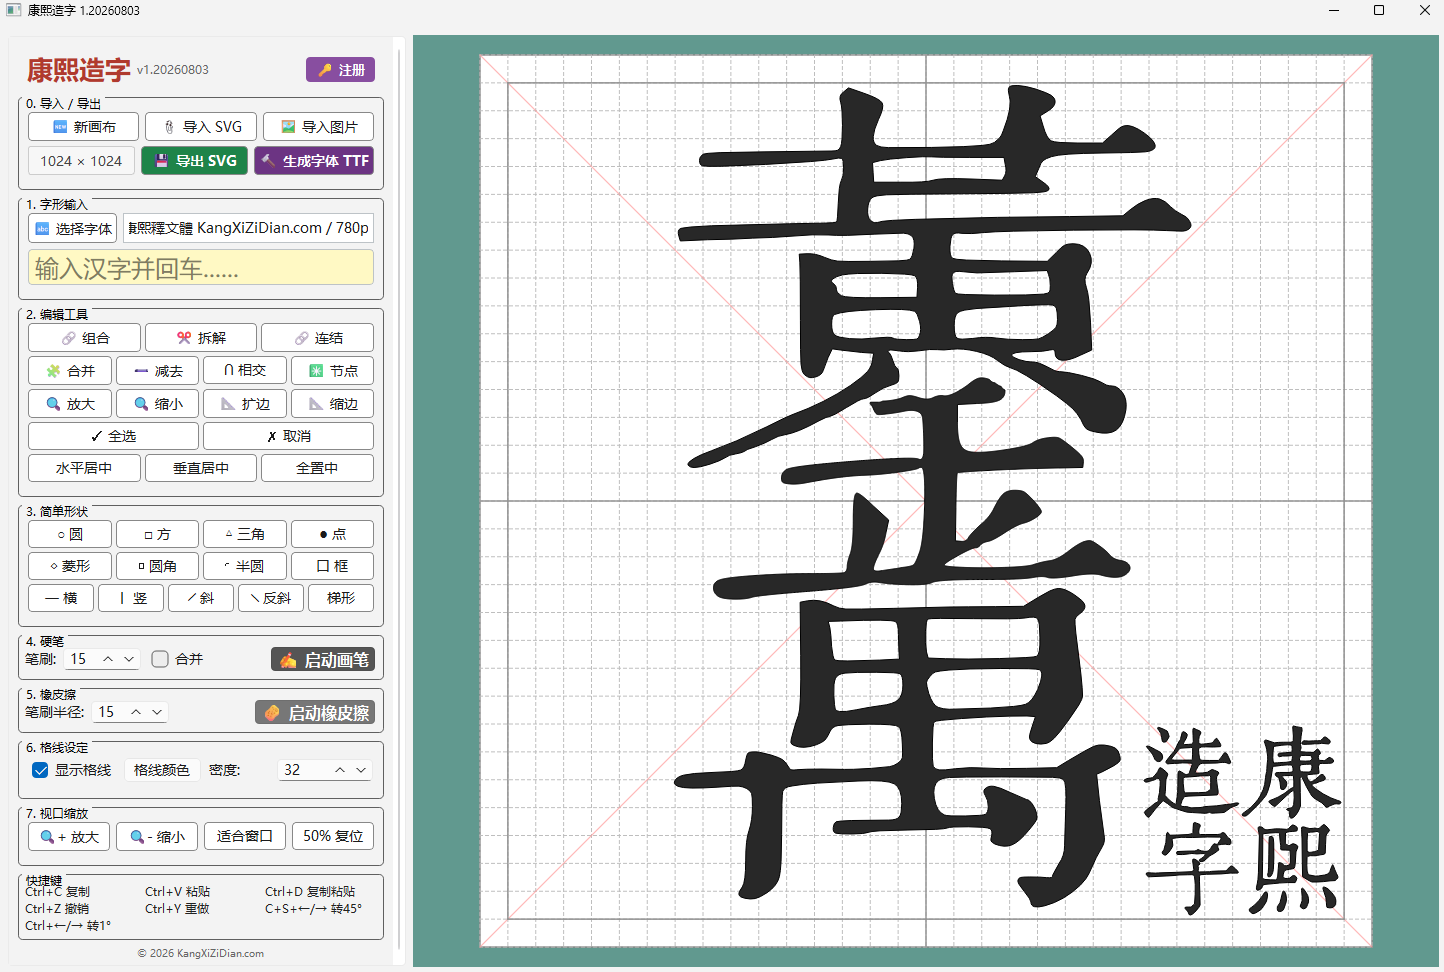Increase the 笔刷 size value
Image resolution: width=1444 pixels, height=972 pixels.
tap(108, 659)
